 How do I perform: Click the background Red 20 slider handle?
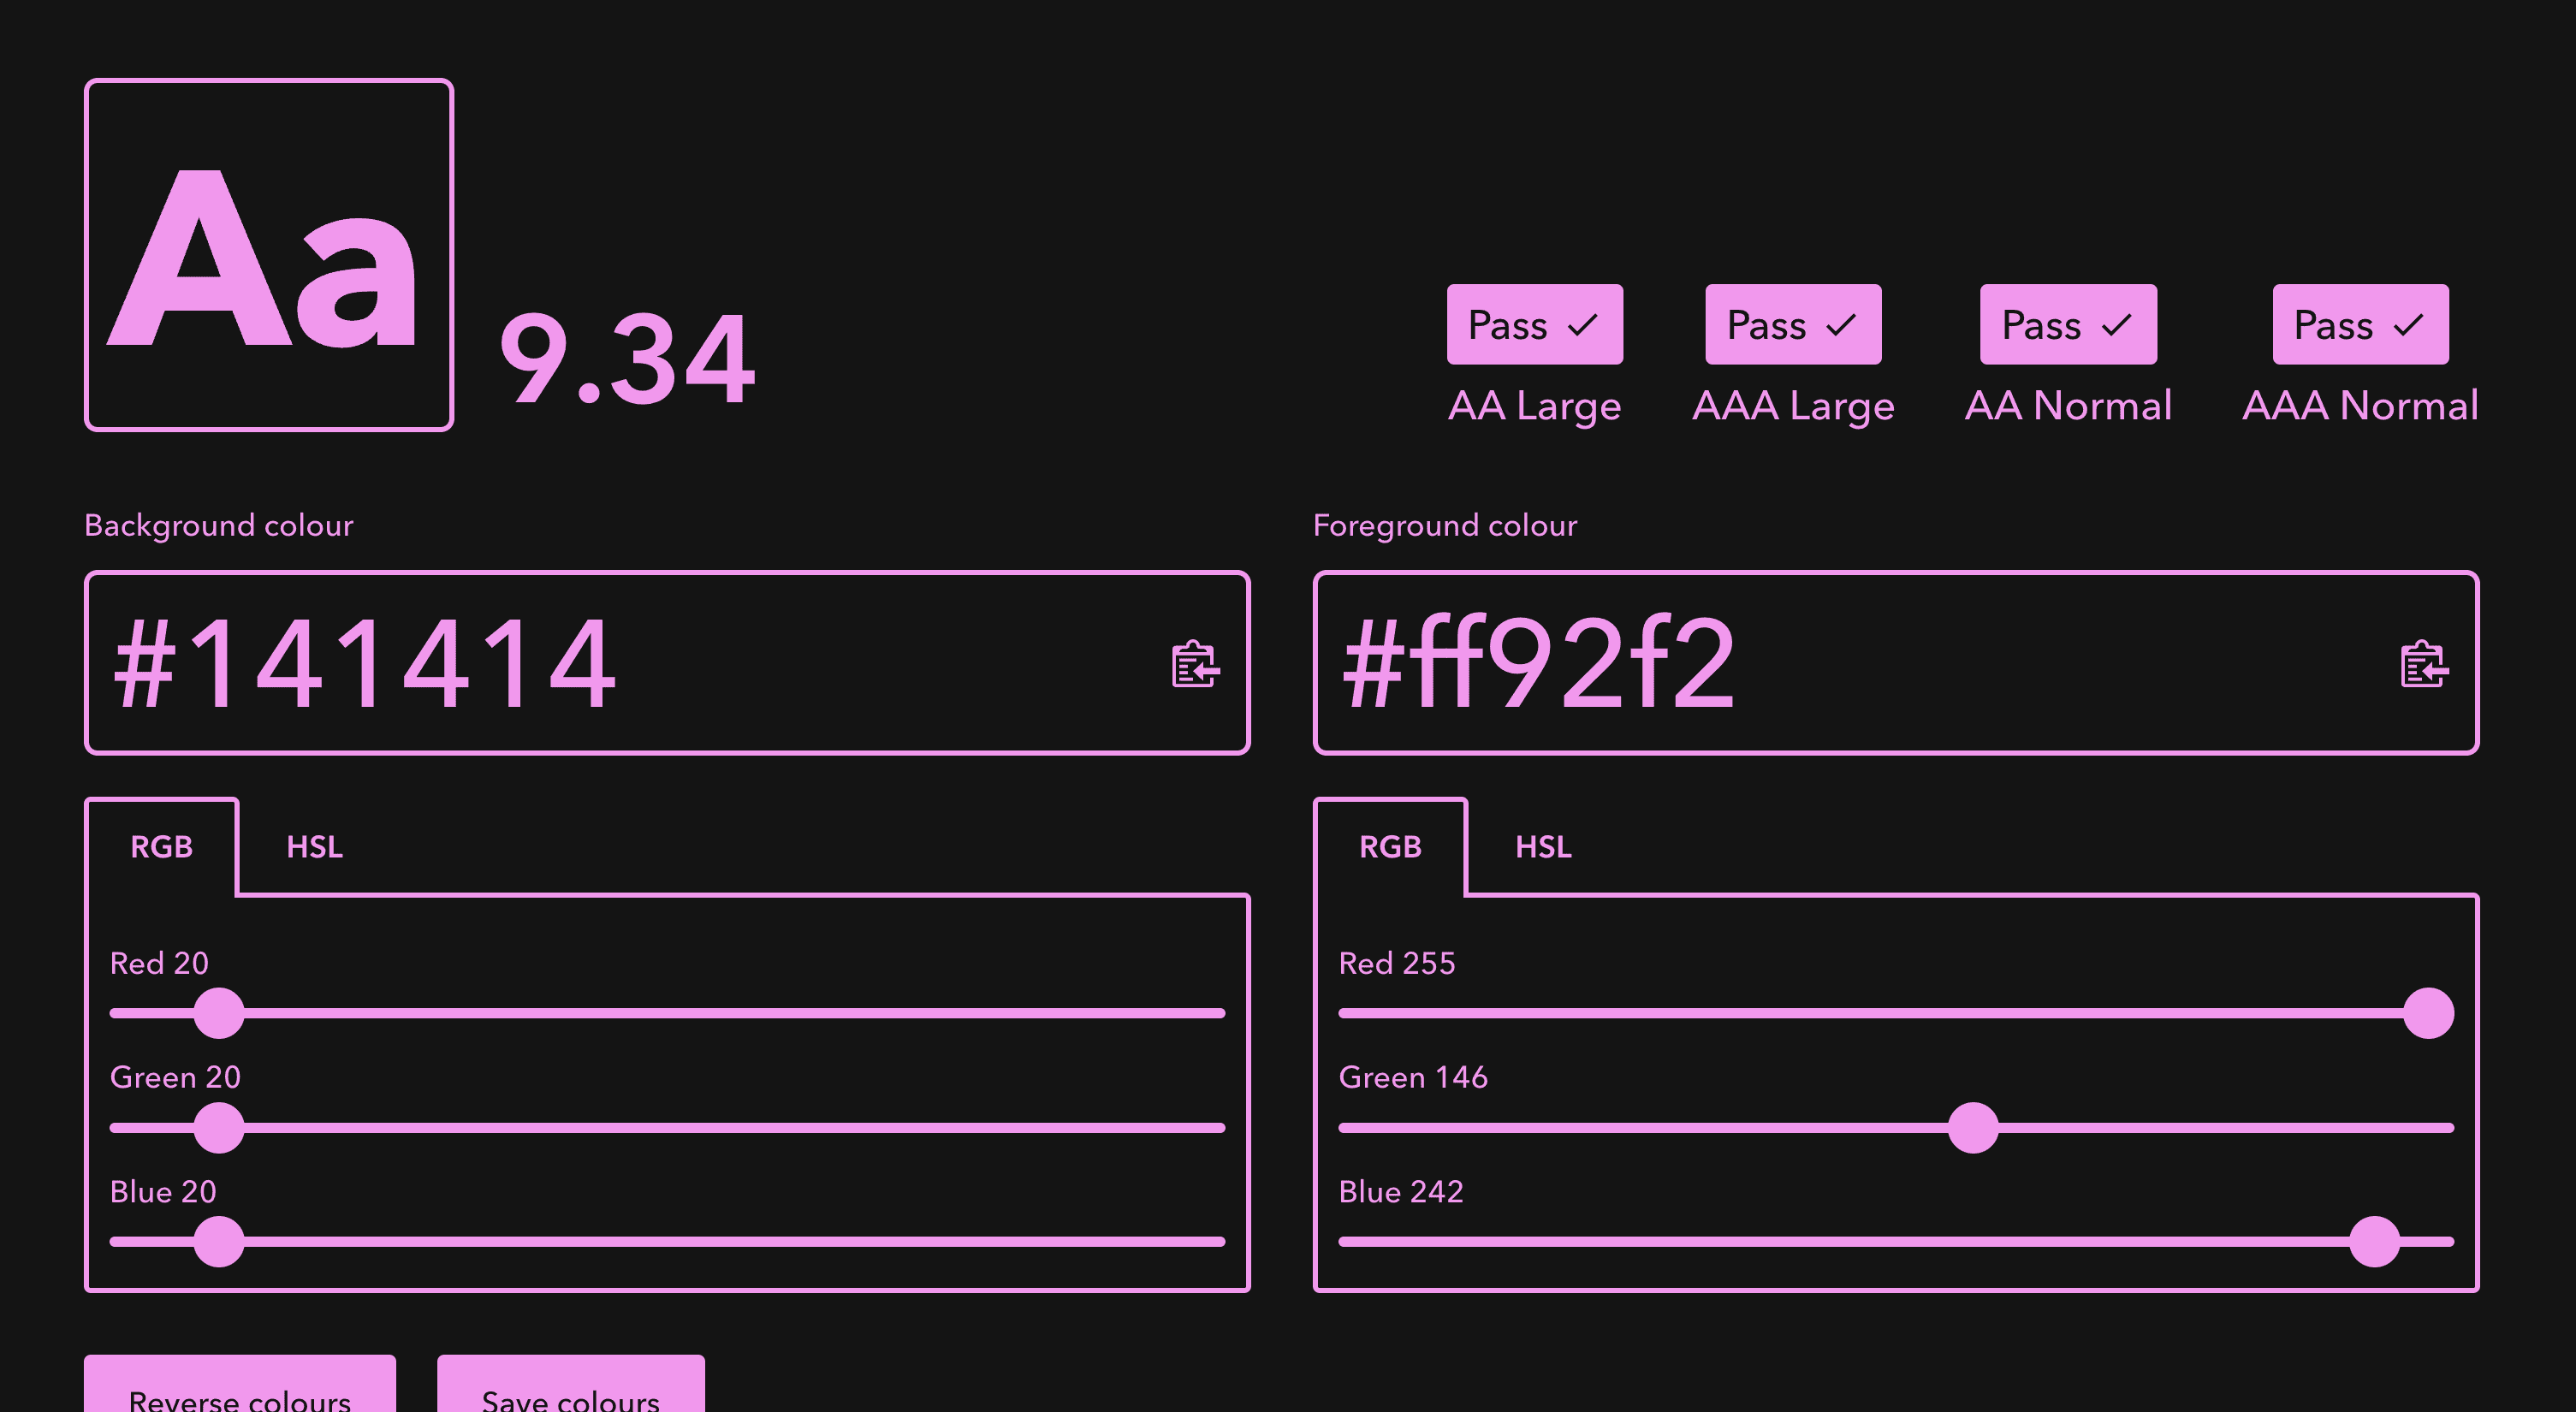click(x=219, y=1013)
